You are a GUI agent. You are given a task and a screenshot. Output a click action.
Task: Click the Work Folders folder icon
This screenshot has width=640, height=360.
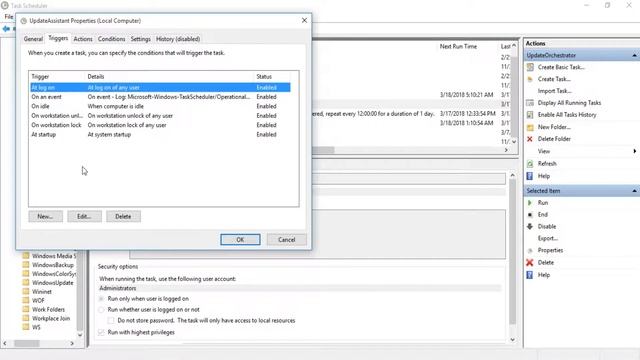click(x=26, y=309)
